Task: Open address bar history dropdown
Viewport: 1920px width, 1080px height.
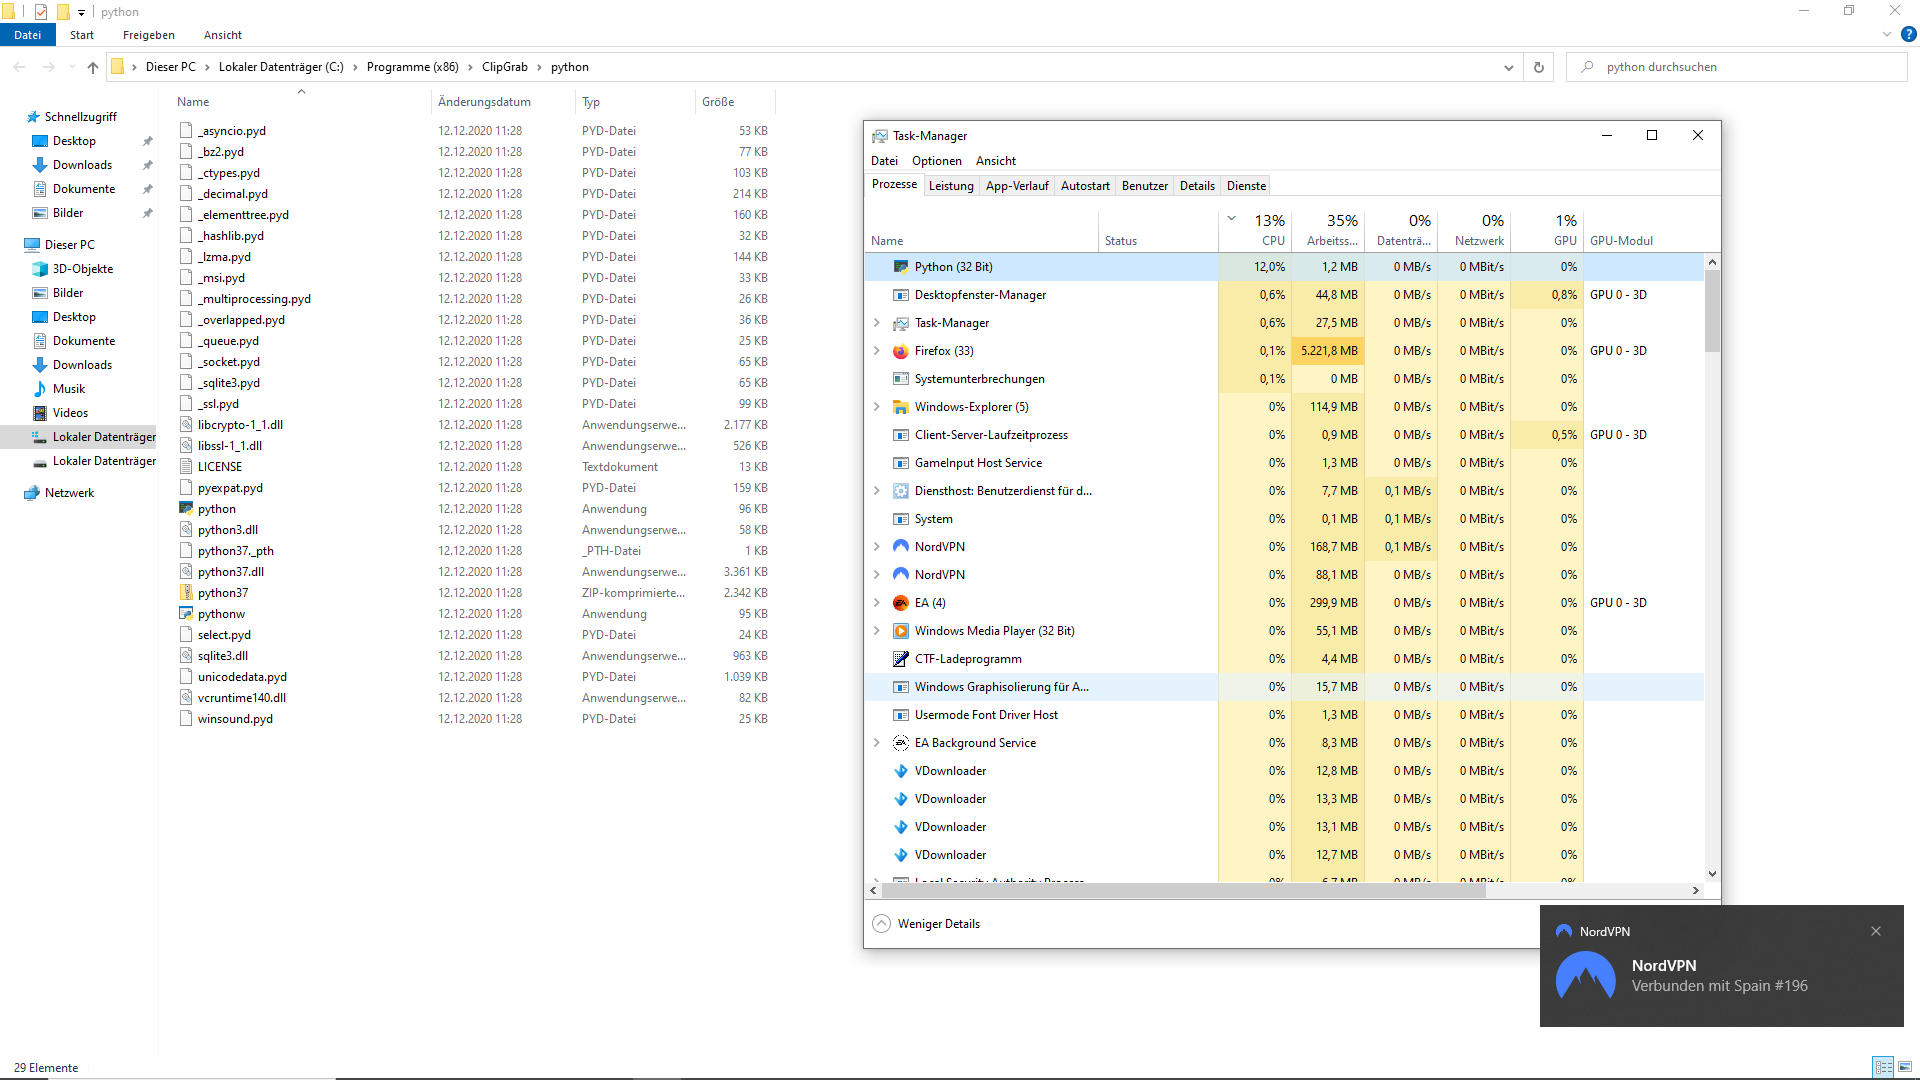Action: pyautogui.click(x=1508, y=67)
